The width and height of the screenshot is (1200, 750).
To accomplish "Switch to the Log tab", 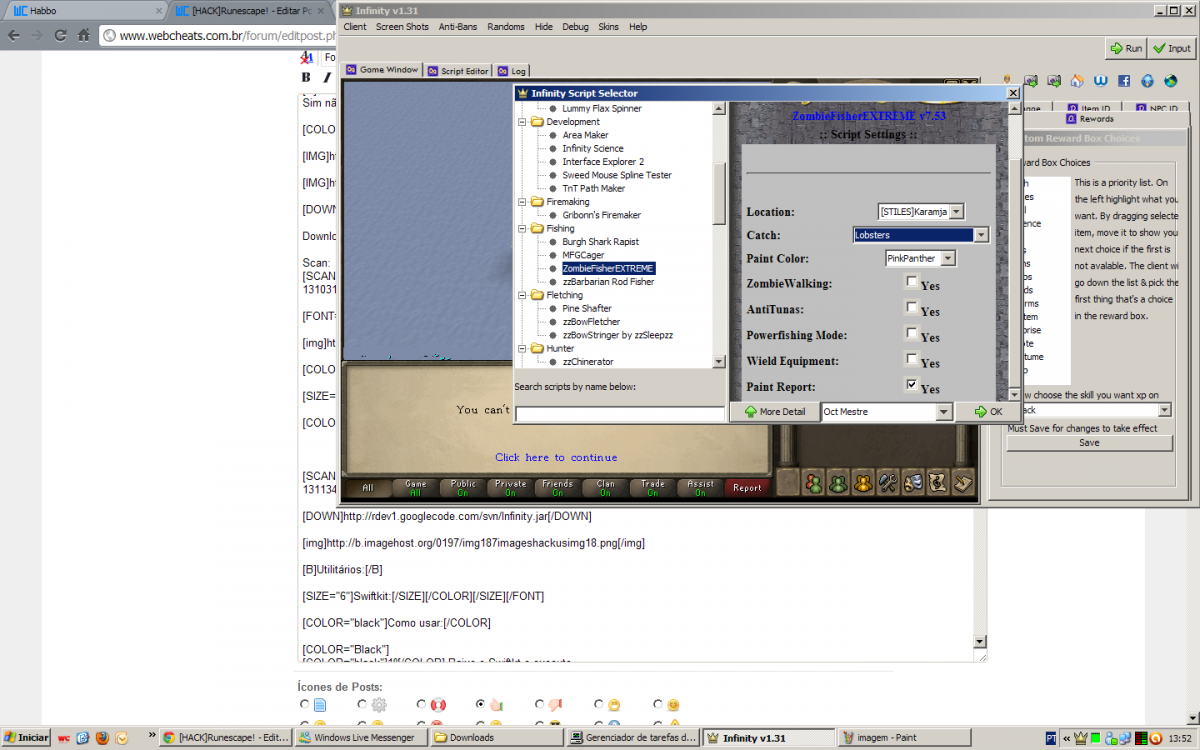I will [512, 71].
